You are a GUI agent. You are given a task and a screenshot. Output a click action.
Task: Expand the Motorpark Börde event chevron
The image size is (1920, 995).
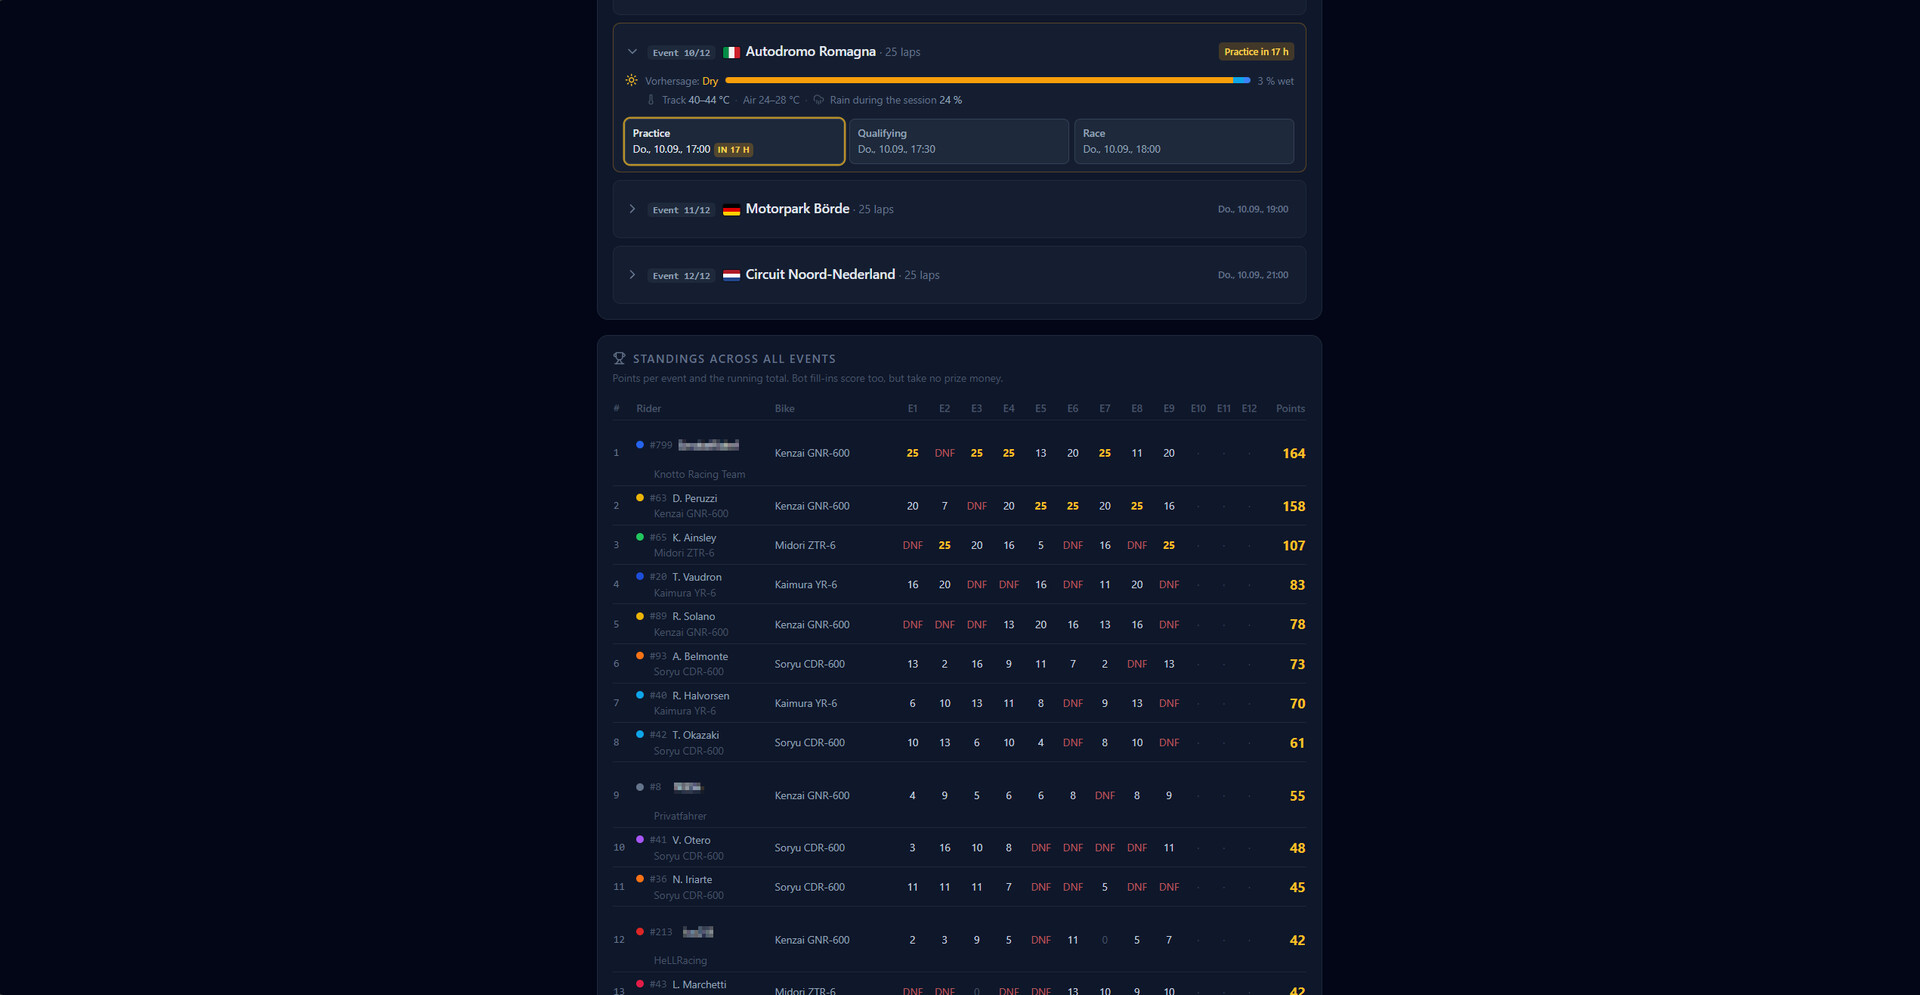632,209
